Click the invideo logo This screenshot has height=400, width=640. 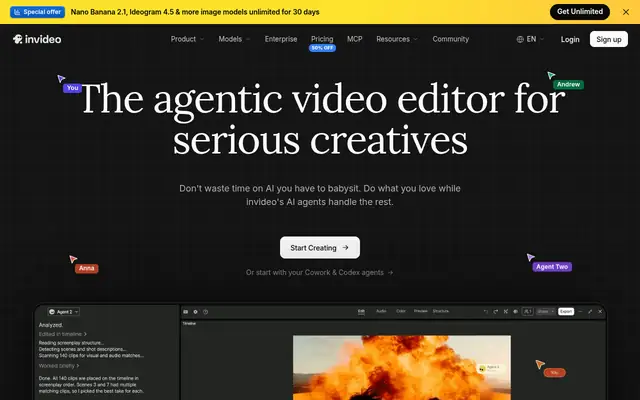(x=37, y=39)
